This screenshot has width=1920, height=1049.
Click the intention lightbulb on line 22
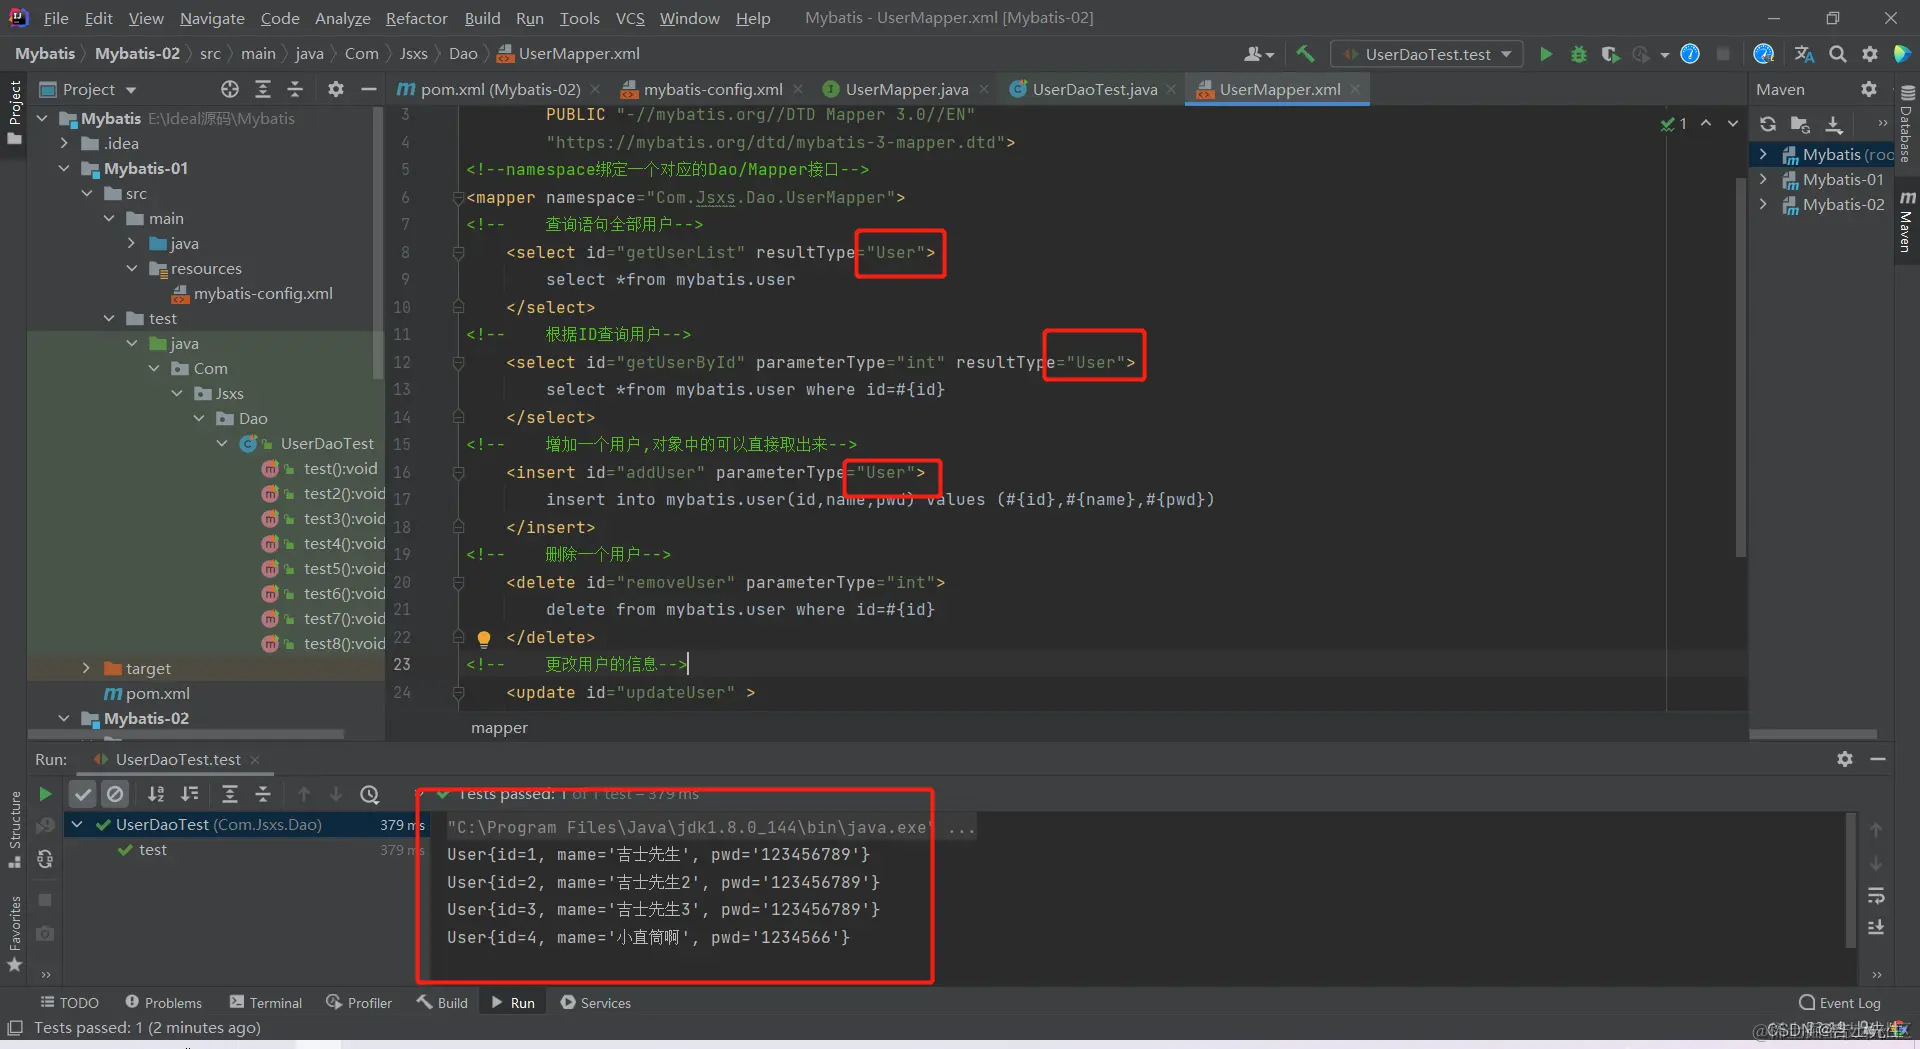coord(484,638)
